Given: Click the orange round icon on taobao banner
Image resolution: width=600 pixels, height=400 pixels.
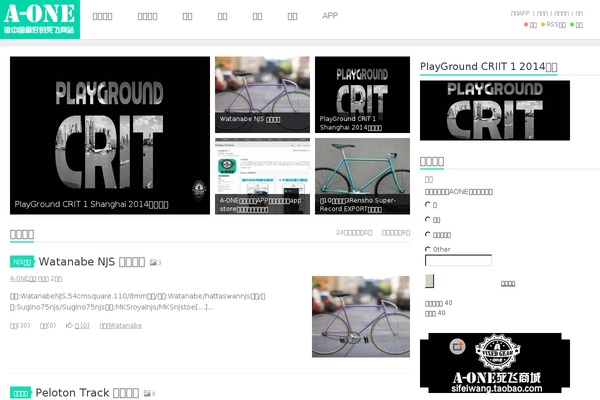Looking at the screenshot, I should [x=457, y=347].
